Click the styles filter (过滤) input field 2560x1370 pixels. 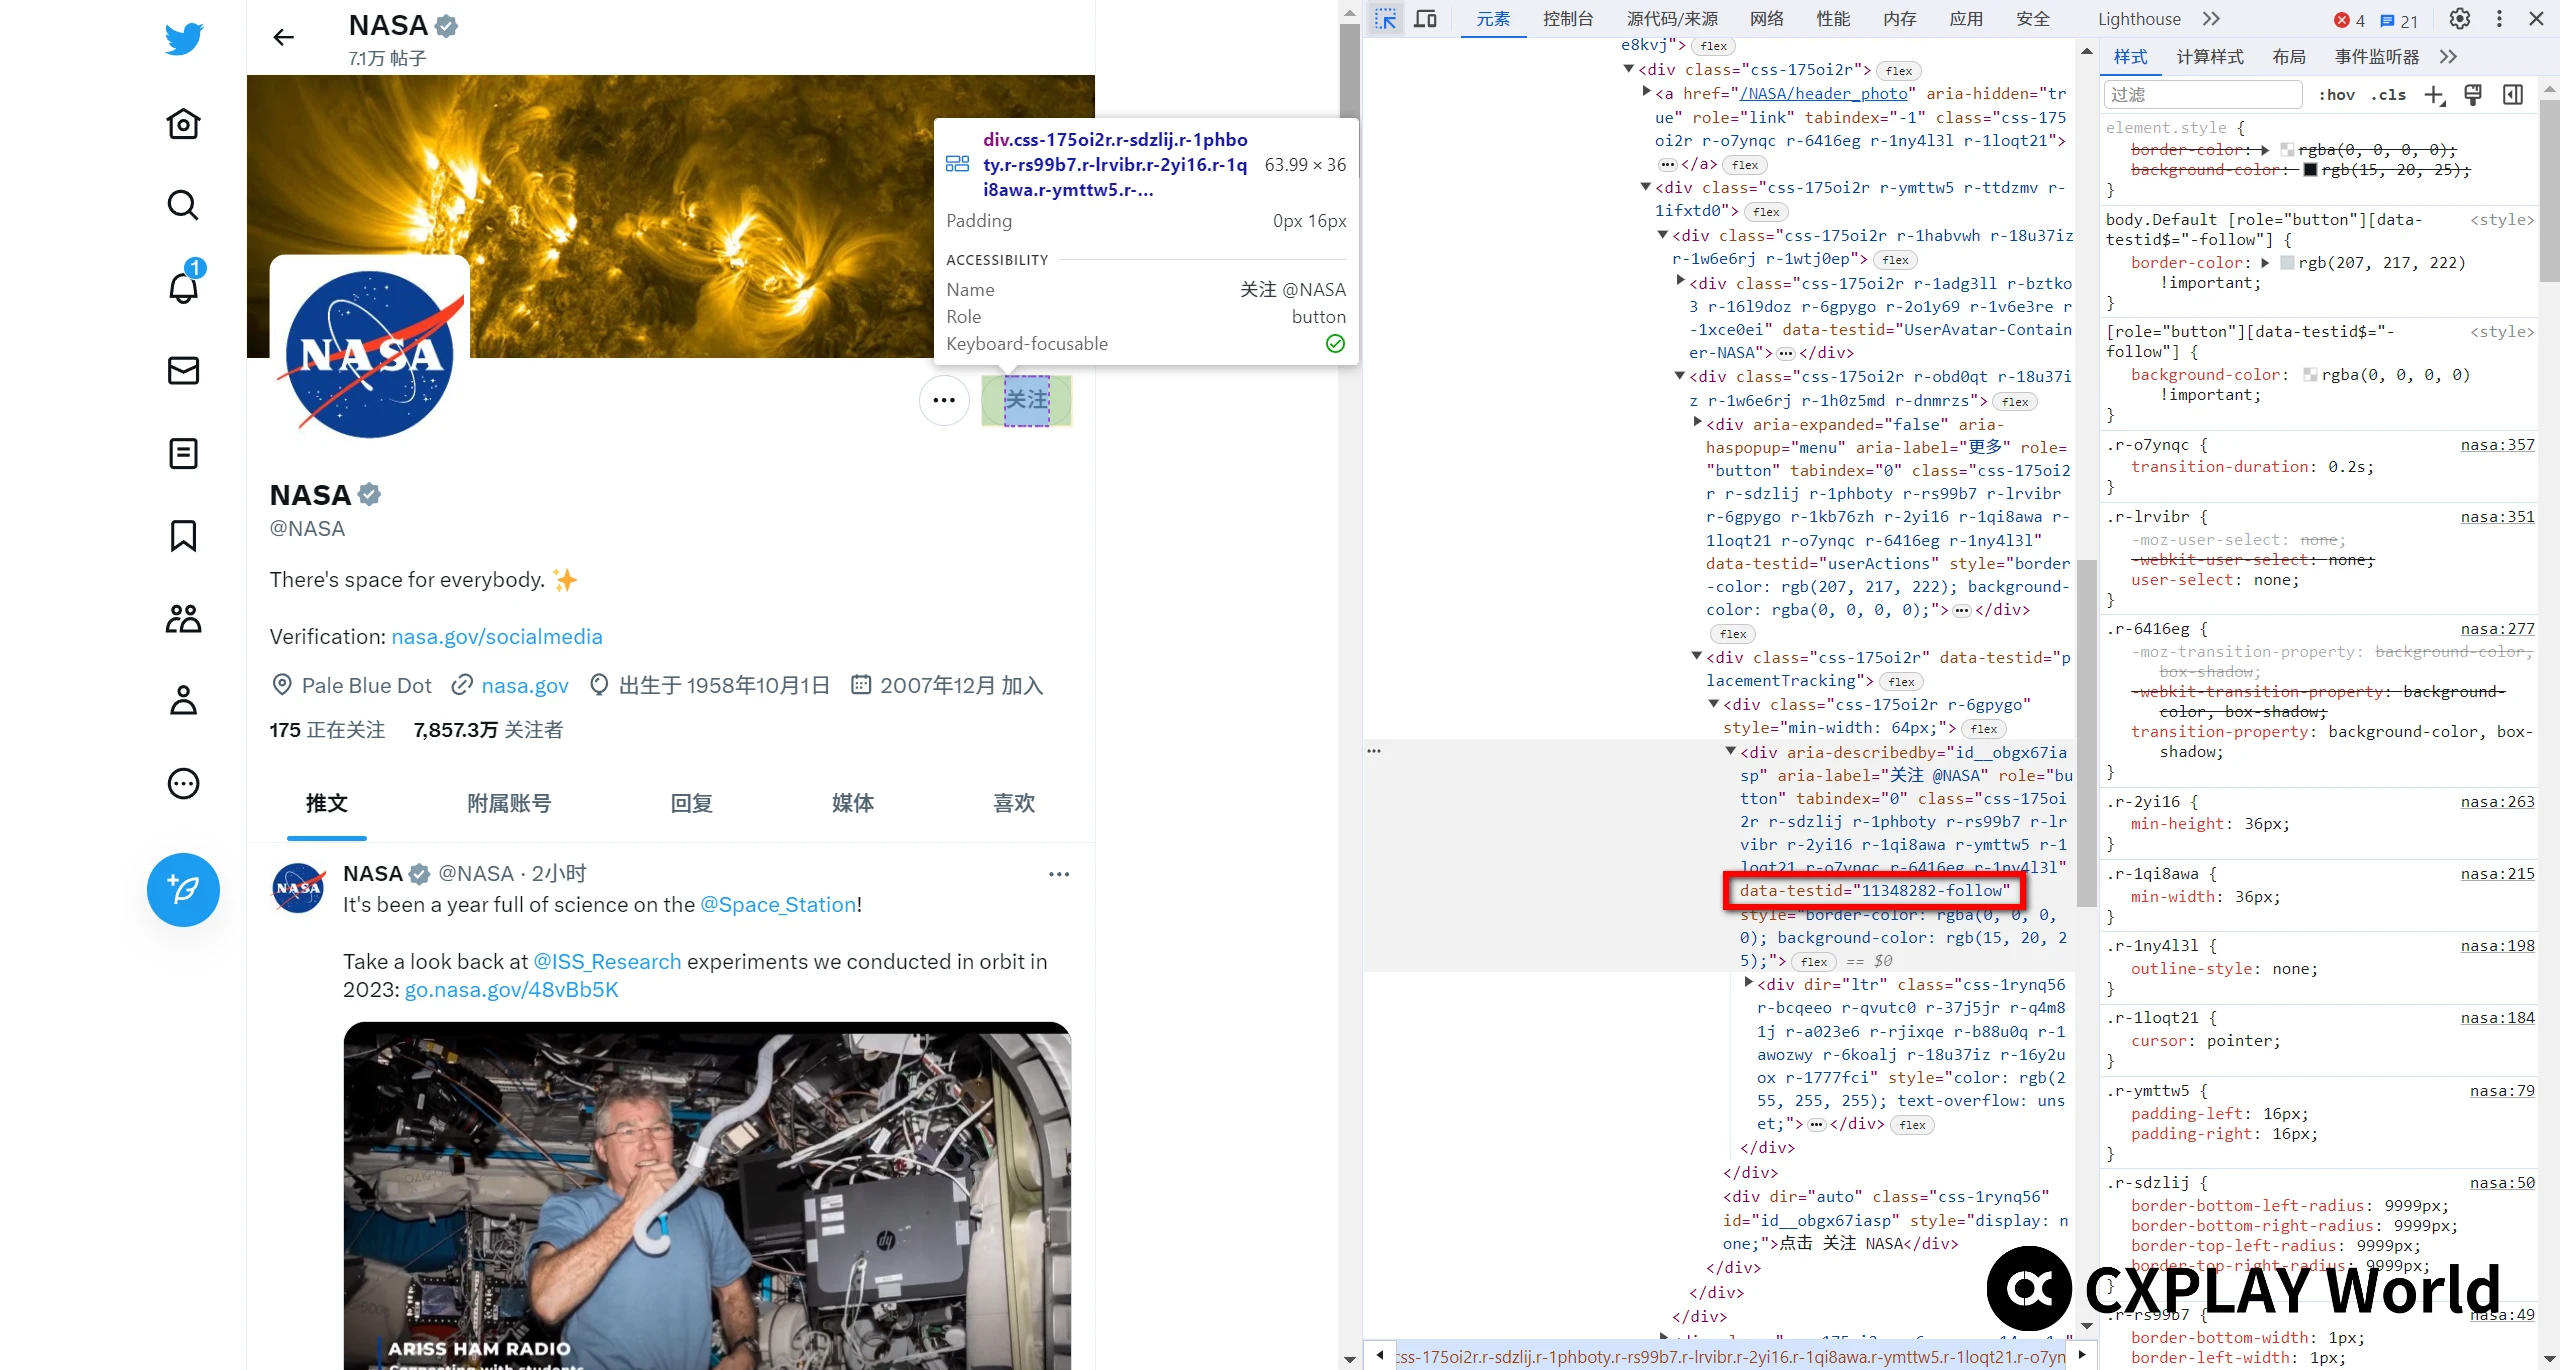click(2203, 95)
